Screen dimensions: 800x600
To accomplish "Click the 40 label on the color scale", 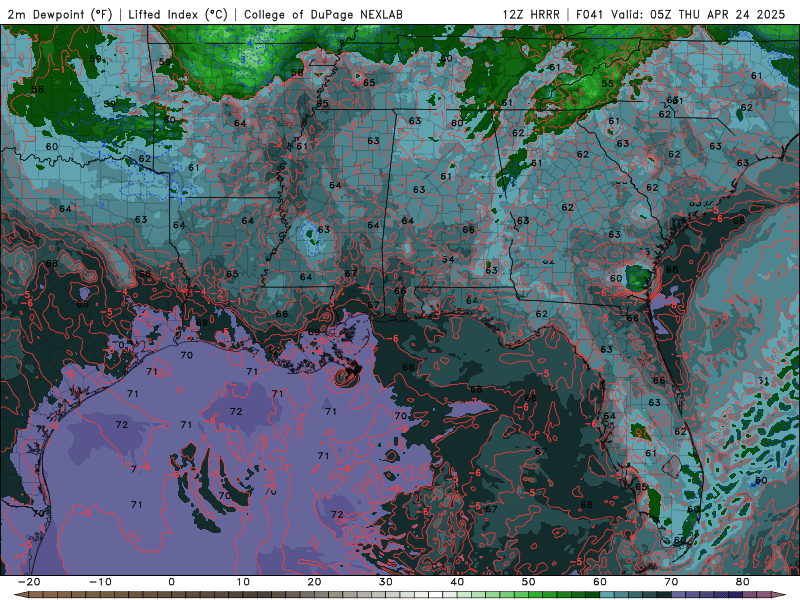I will point(457,582).
